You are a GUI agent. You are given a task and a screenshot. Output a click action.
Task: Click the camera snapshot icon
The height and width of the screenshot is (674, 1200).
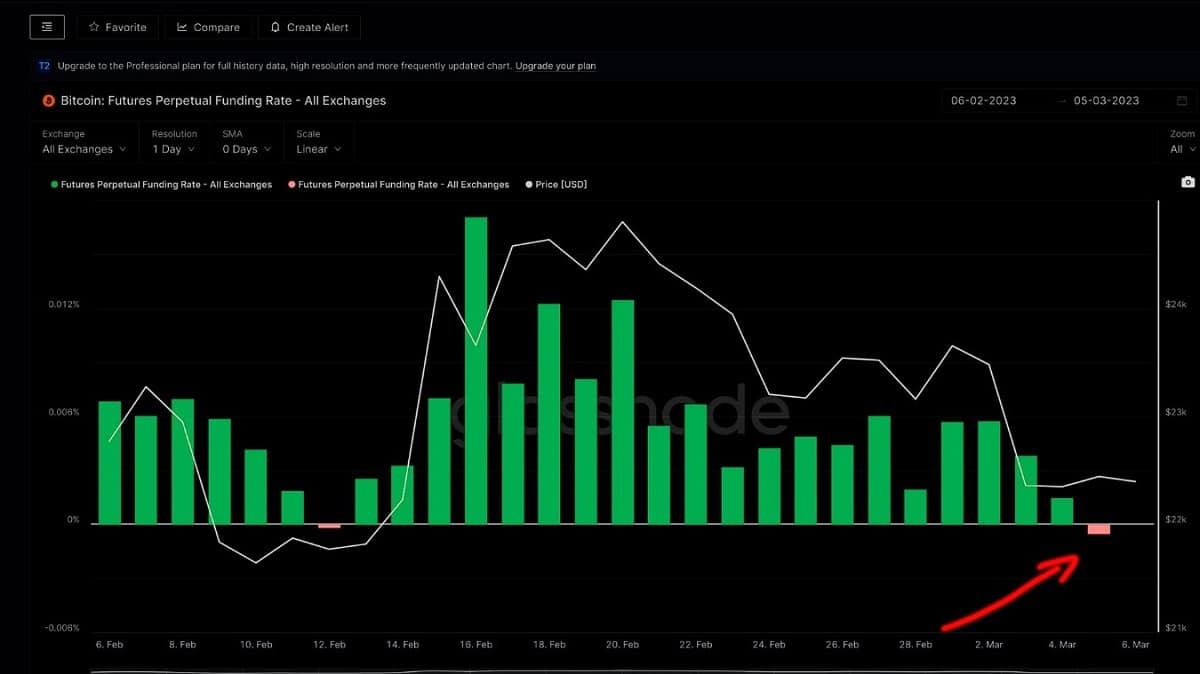tap(1187, 182)
